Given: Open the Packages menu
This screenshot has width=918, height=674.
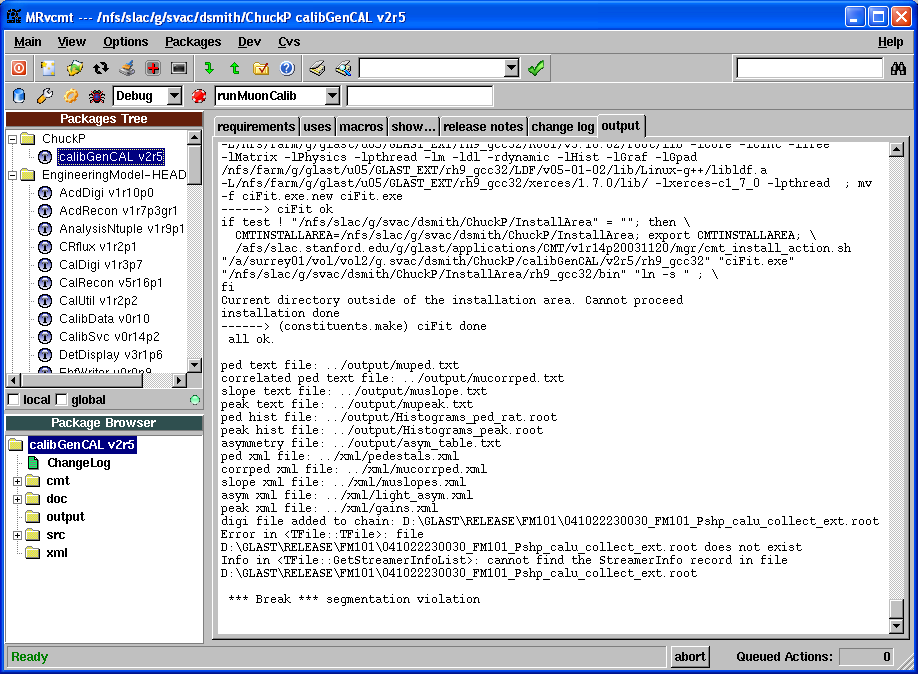Looking at the screenshot, I should [x=193, y=42].
